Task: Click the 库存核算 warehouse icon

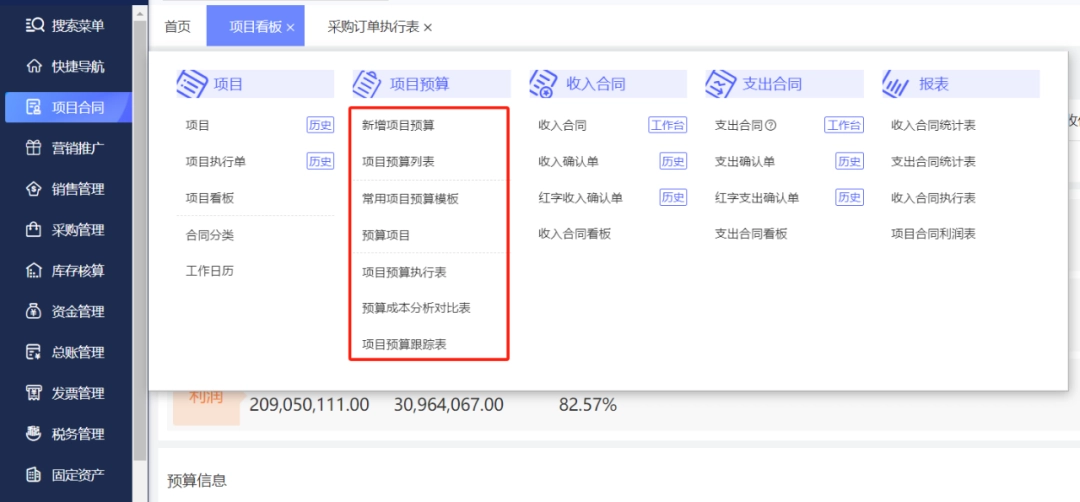Action: pyautogui.click(x=34, y=271)
